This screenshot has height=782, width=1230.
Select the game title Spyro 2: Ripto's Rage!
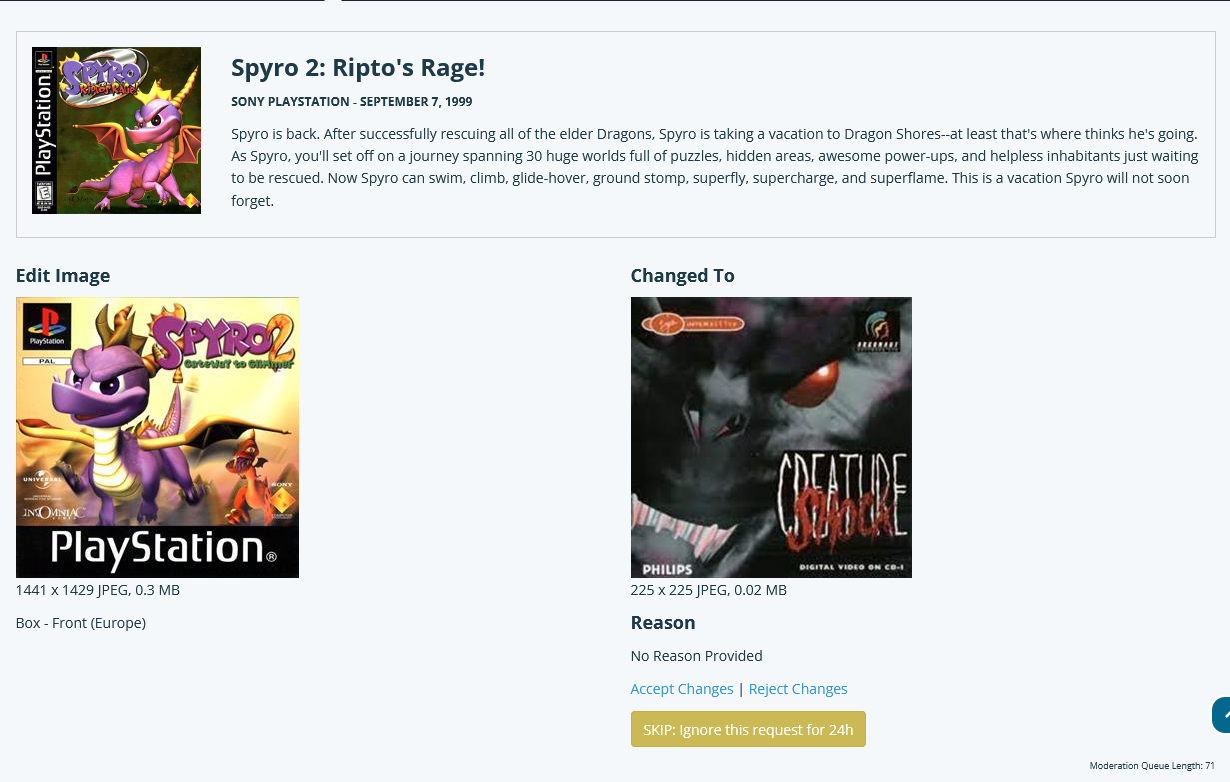358,68
